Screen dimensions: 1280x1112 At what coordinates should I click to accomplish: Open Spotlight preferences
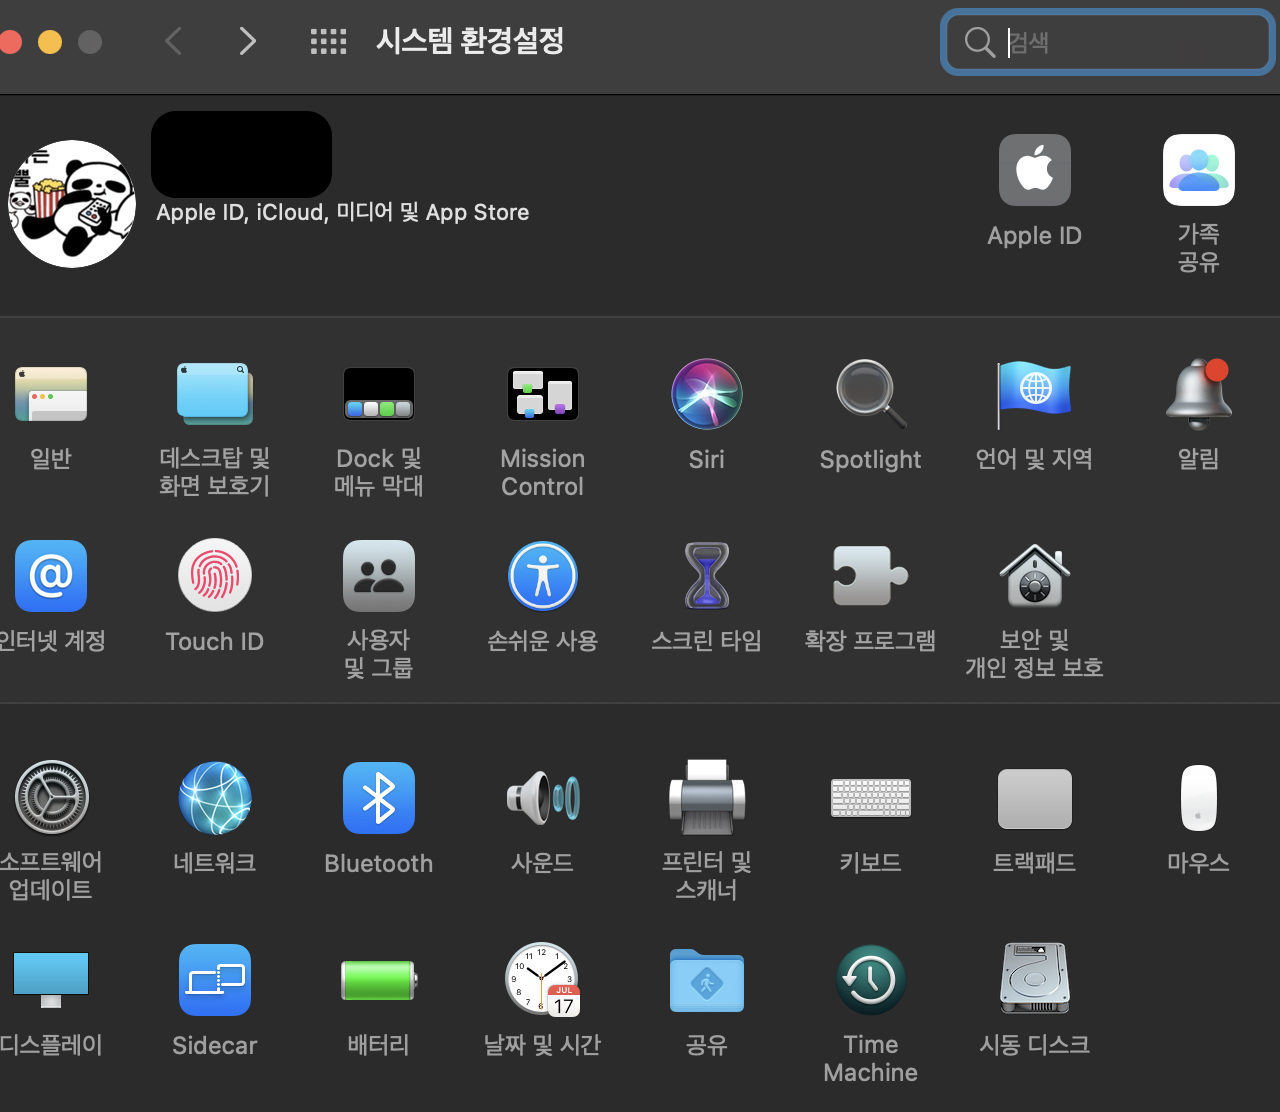click(x=871, y=394)
